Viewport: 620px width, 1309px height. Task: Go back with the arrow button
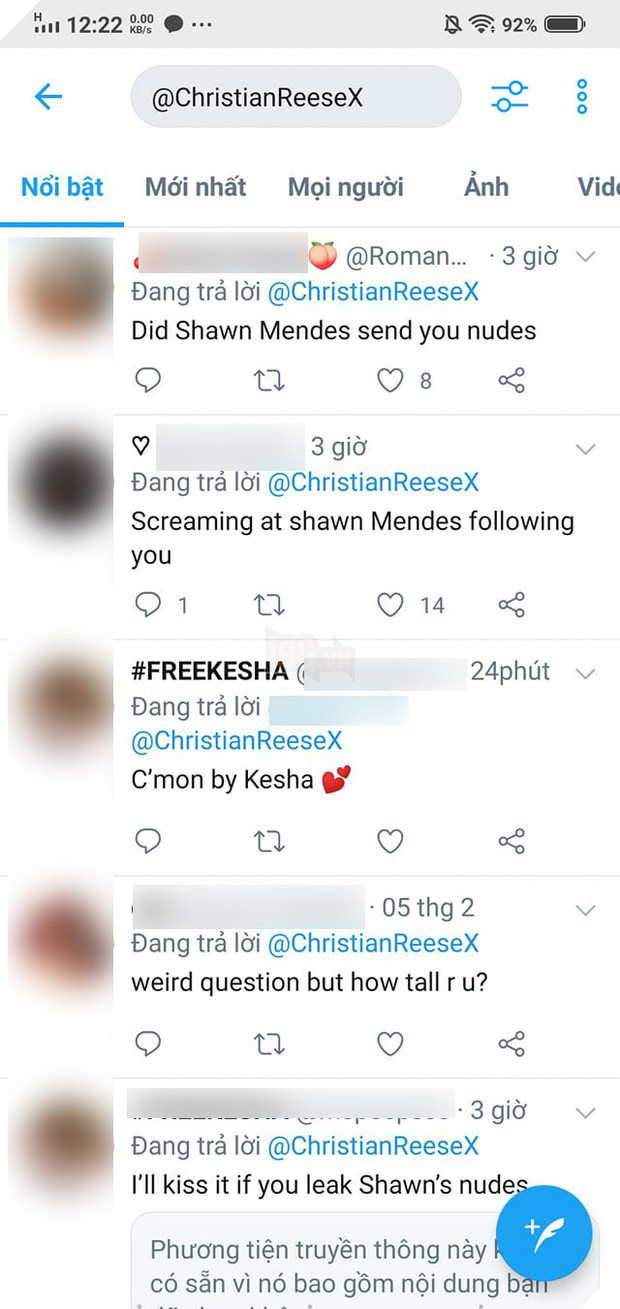click(47, 96)
